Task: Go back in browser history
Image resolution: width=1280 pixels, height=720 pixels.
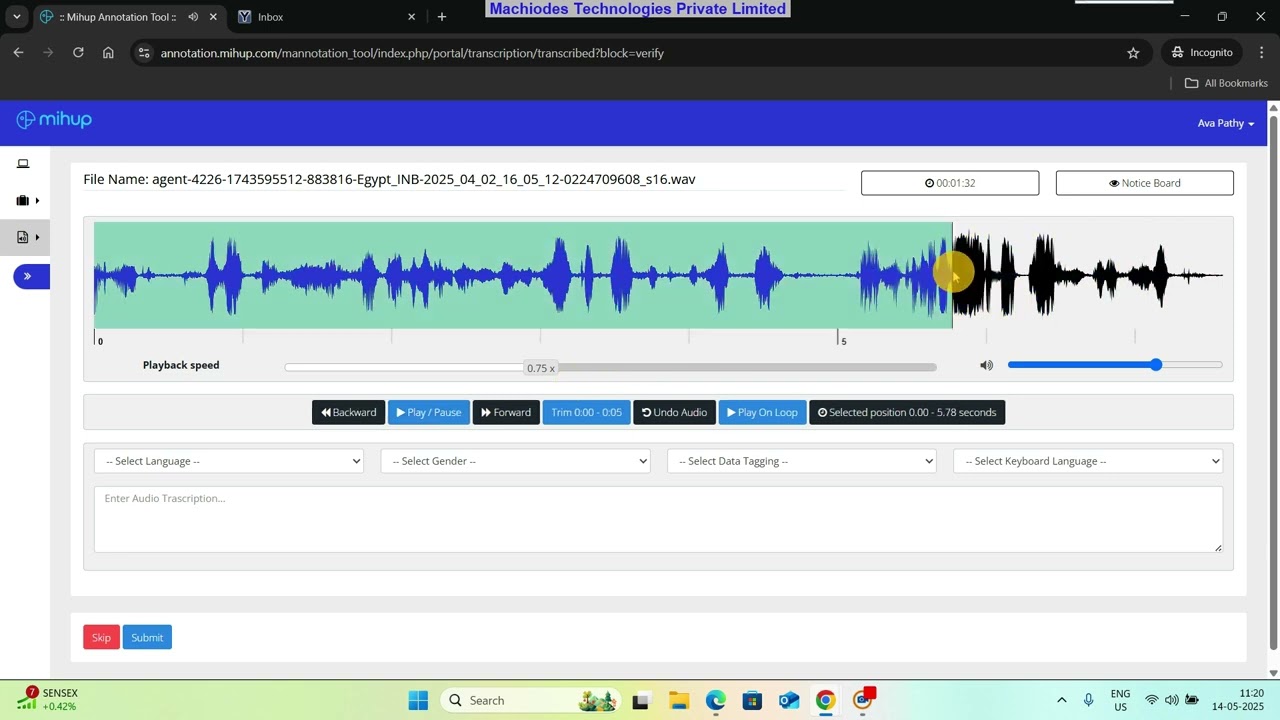Action: point(18,53)
